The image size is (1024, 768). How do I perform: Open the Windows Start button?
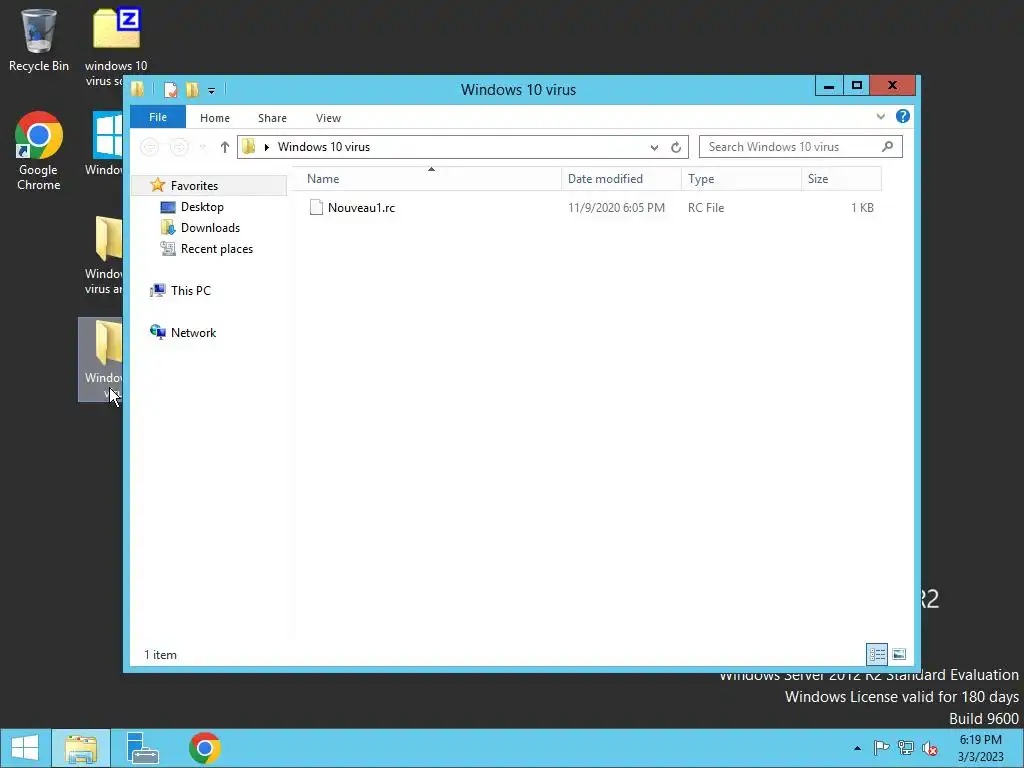click(25, 748)
